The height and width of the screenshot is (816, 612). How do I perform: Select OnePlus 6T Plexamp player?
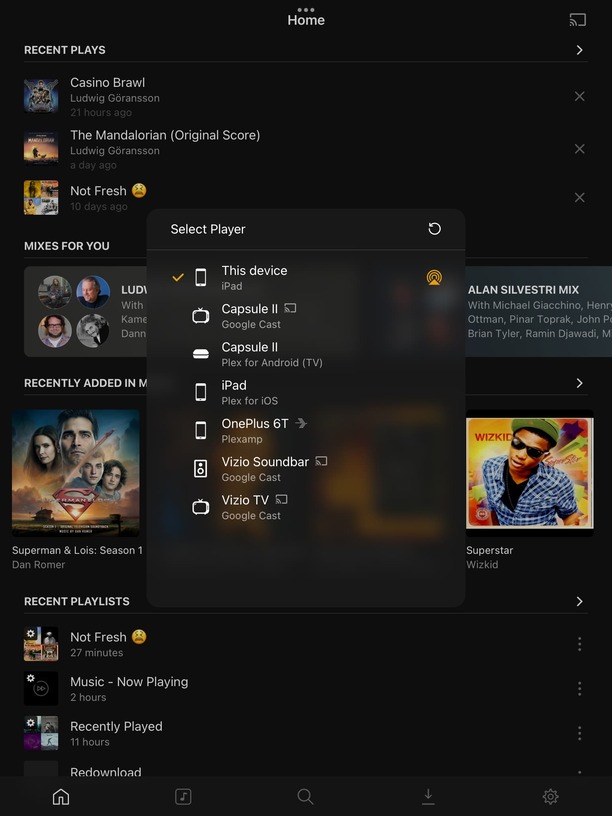306,431
